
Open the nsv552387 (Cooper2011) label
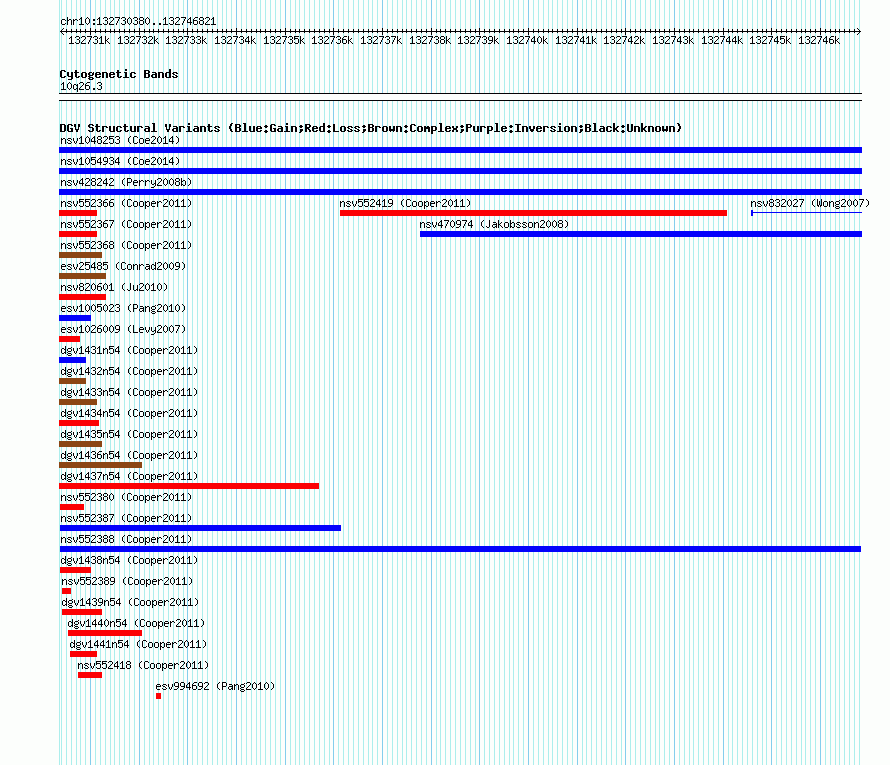tap(126, 518)
